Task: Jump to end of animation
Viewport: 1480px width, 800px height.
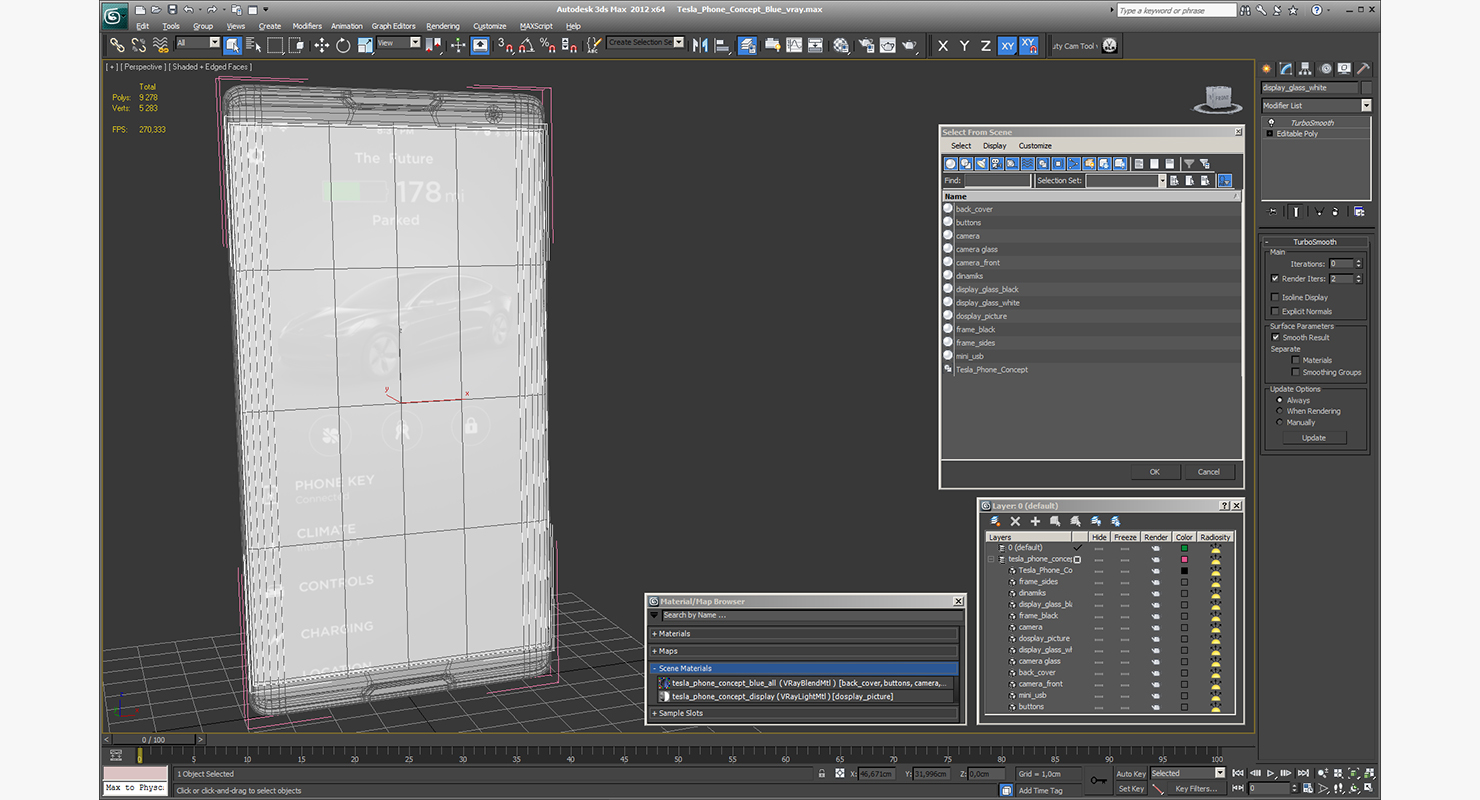Action: (x=1301, y=773)
